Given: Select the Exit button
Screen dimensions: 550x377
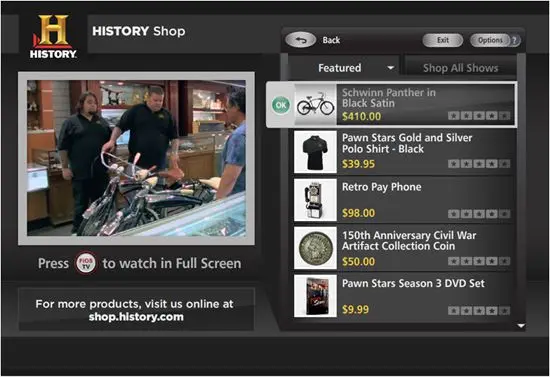Looking at the screenshot, I should [443, 40].
